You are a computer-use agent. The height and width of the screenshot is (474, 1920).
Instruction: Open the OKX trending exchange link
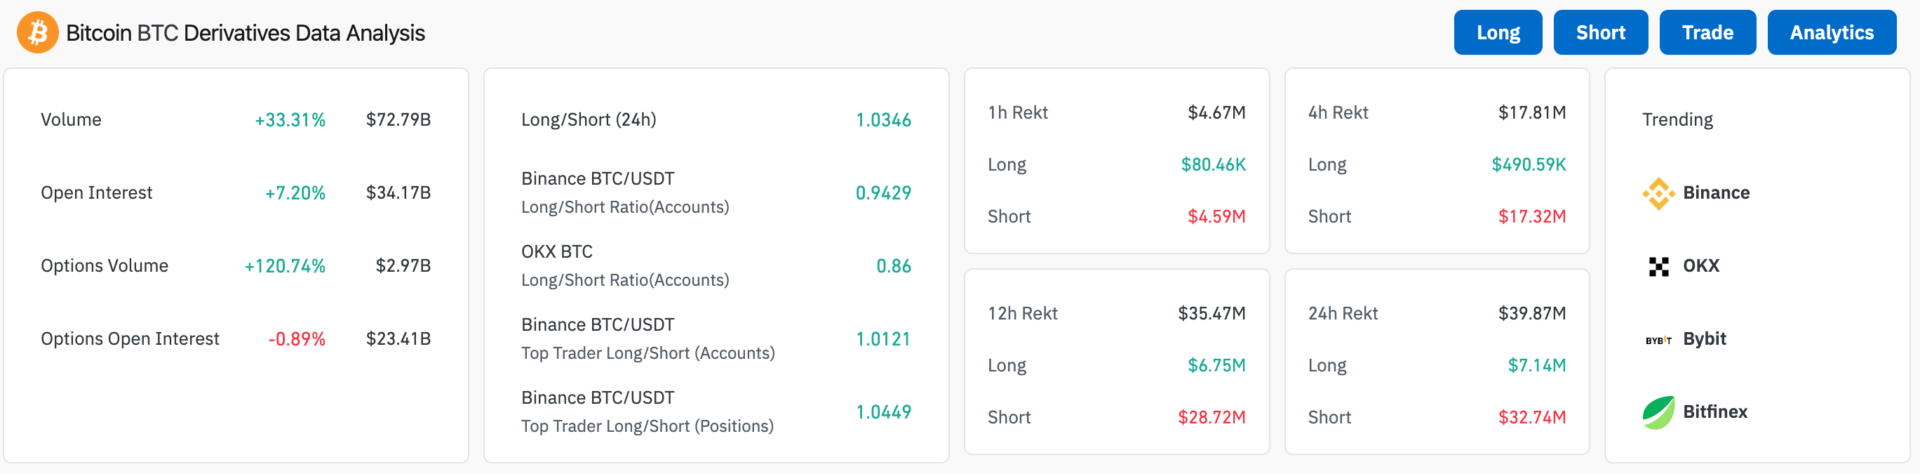pyautogui.click(x=1700, y=266)
